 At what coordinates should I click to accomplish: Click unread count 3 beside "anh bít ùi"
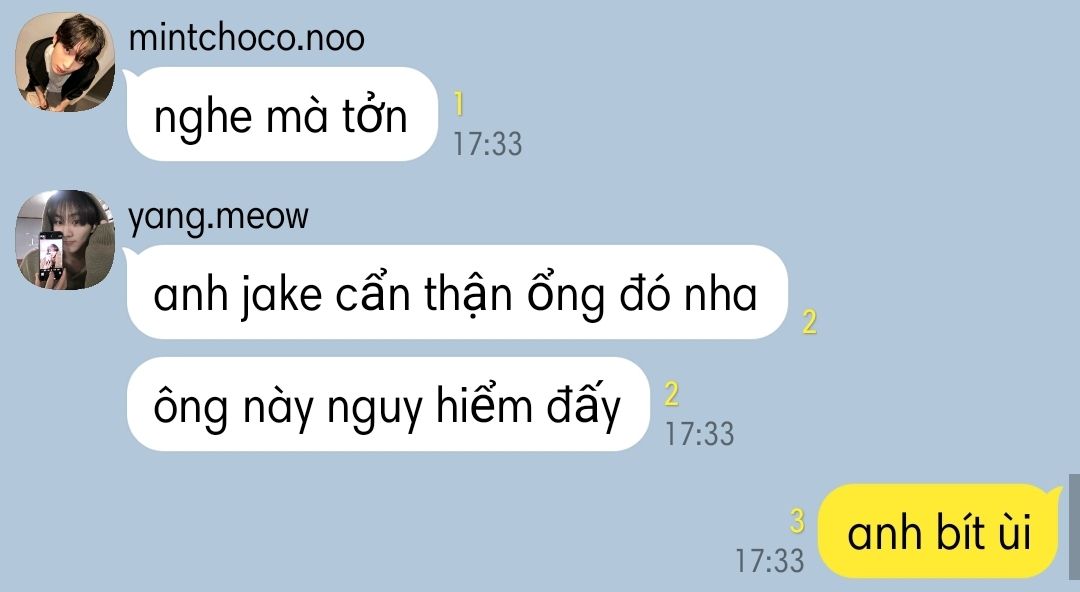797,521
